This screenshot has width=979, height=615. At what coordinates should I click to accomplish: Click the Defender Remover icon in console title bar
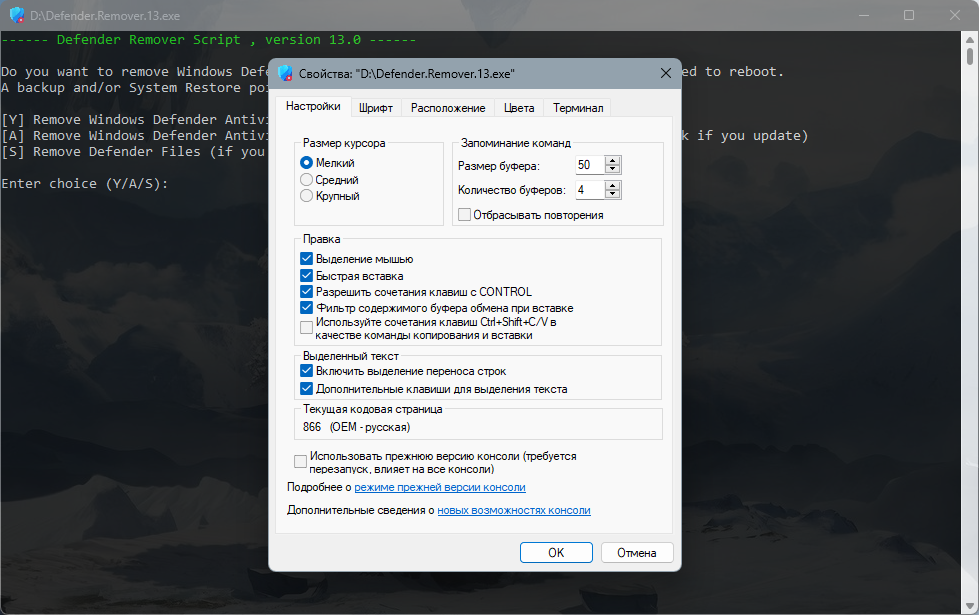(x=17, y=15)
